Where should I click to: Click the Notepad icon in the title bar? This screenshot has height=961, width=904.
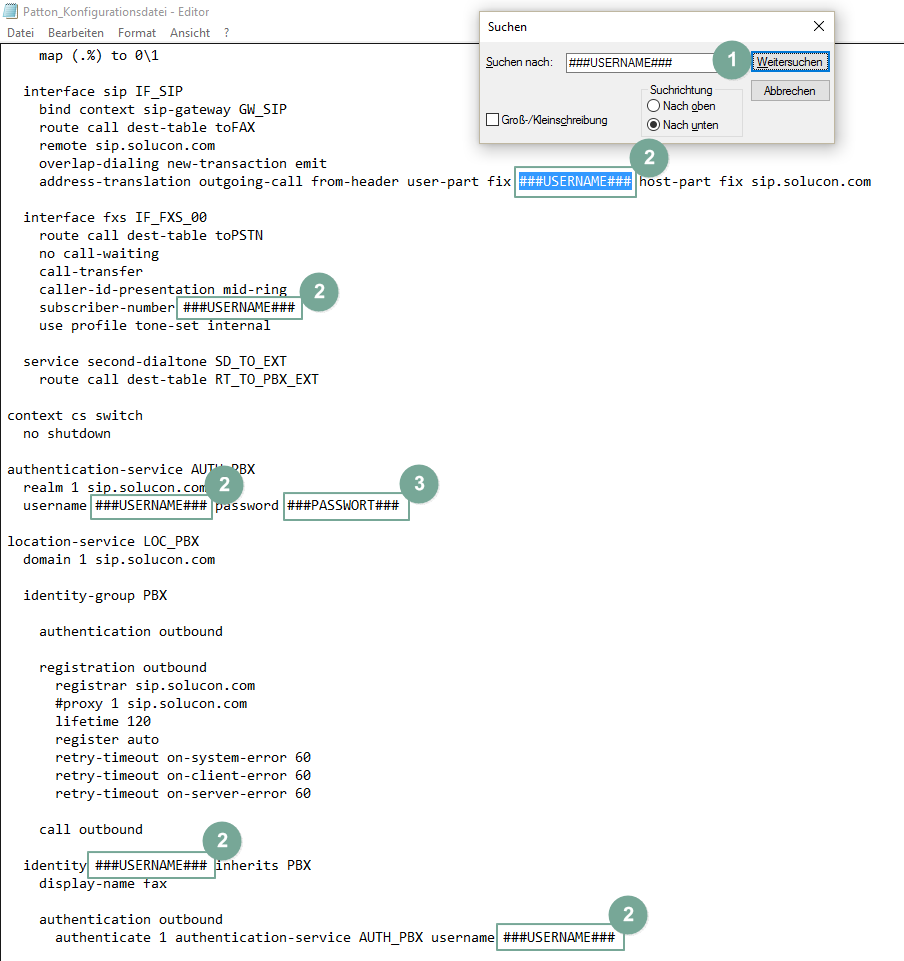click(9, 11)
